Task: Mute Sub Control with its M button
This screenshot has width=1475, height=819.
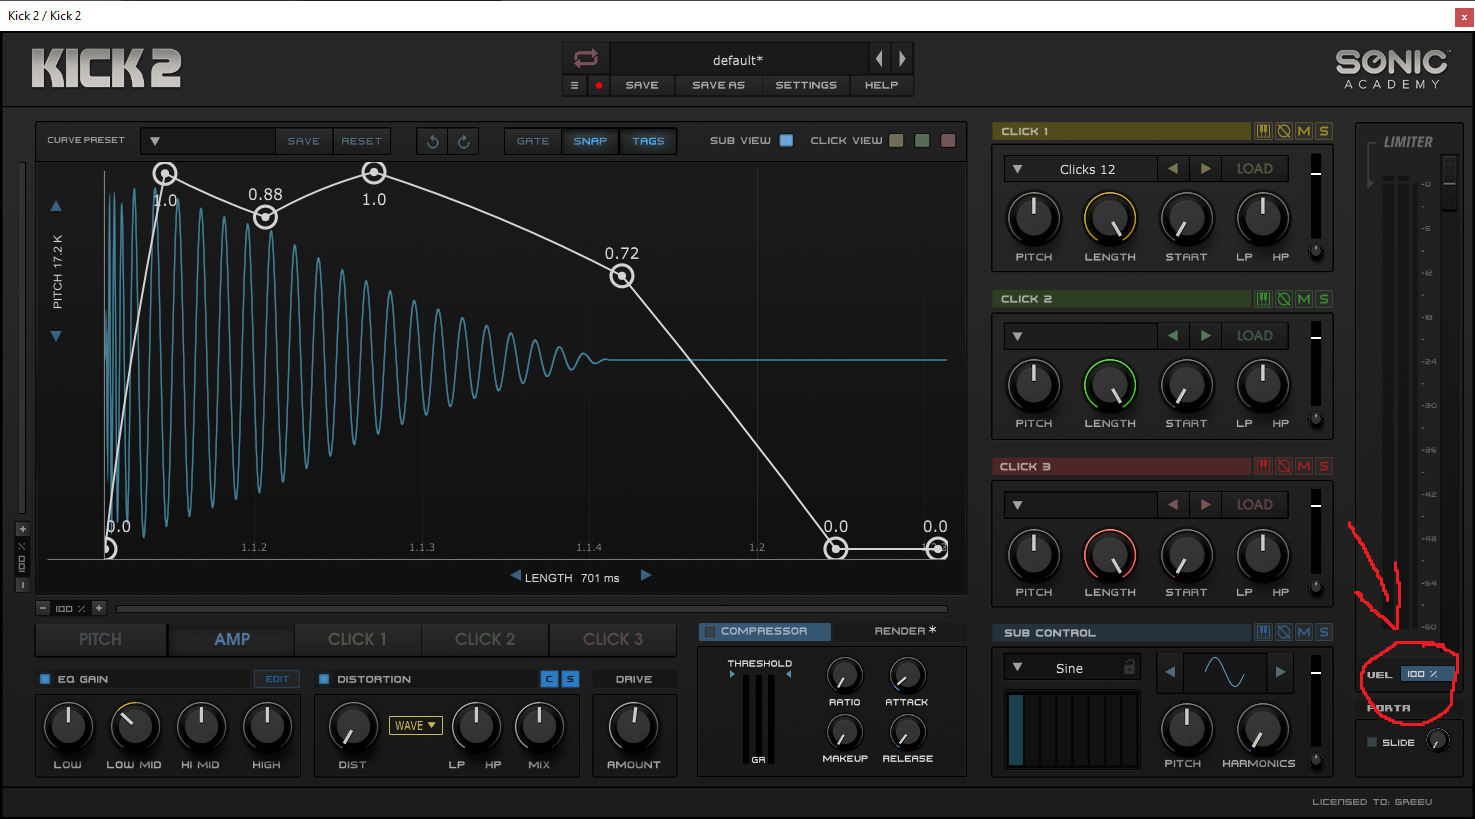Action: (1304, 632)
